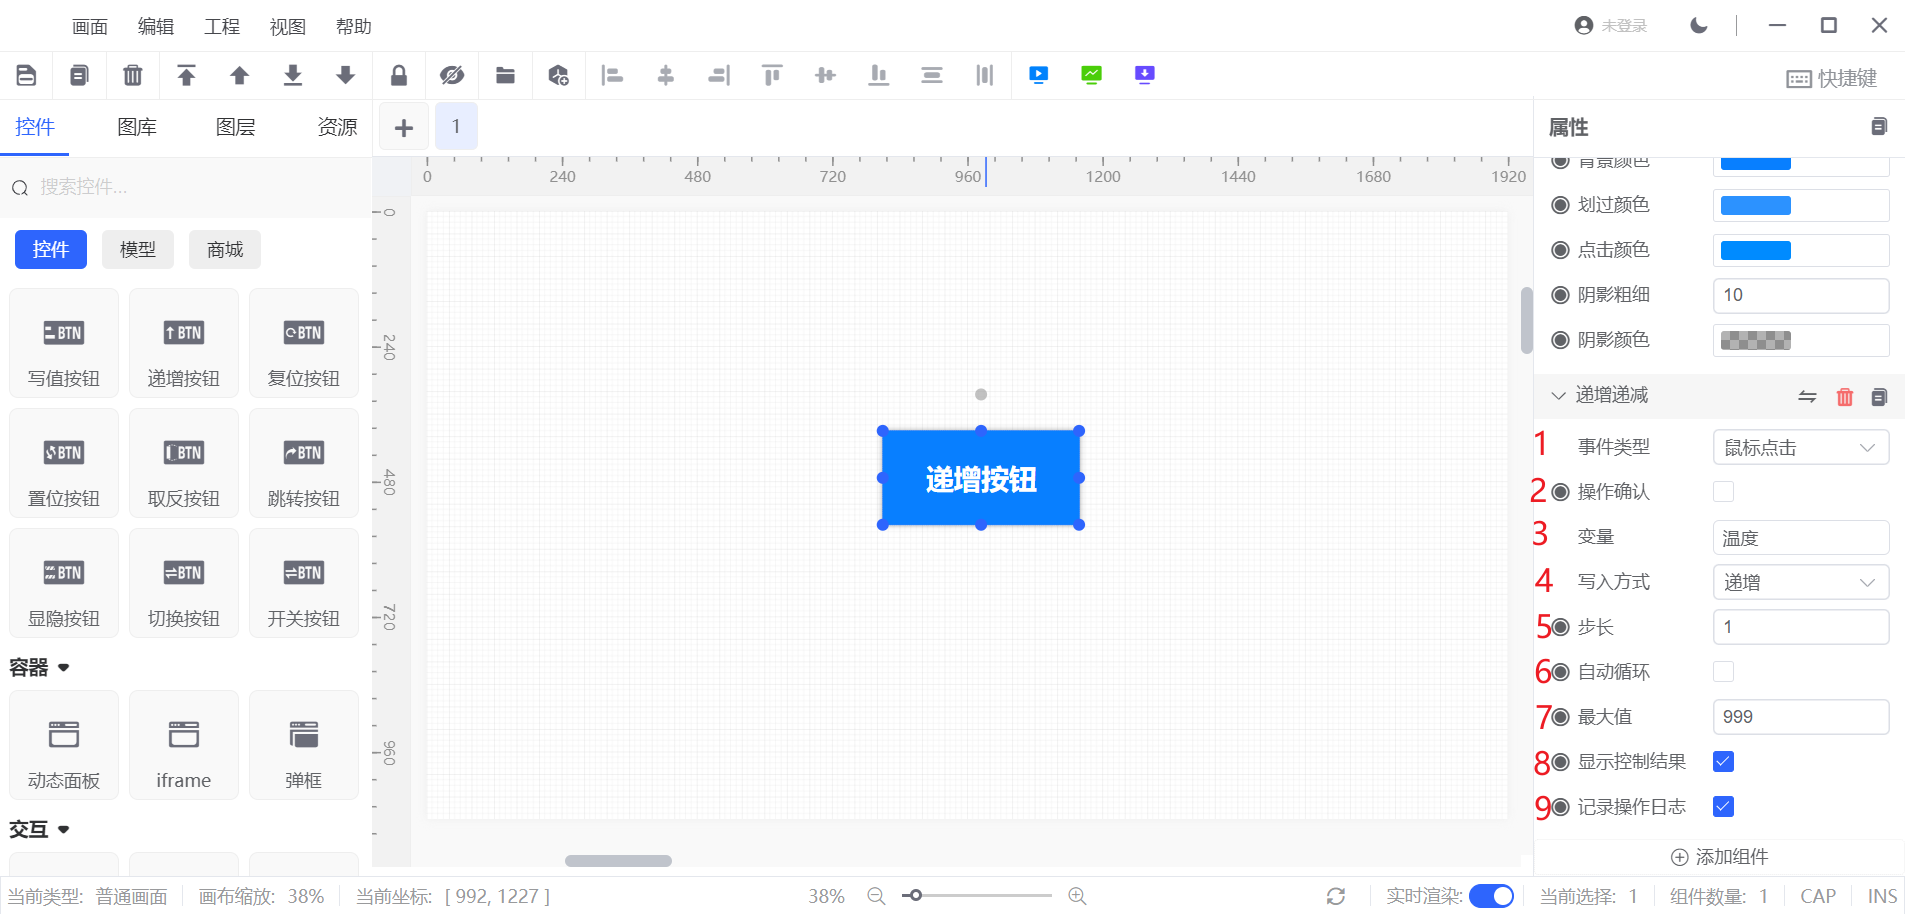Open the 事件类型 dropdown
Image resolution: width=1905 pixels, height=914 pixels.
1800,447
